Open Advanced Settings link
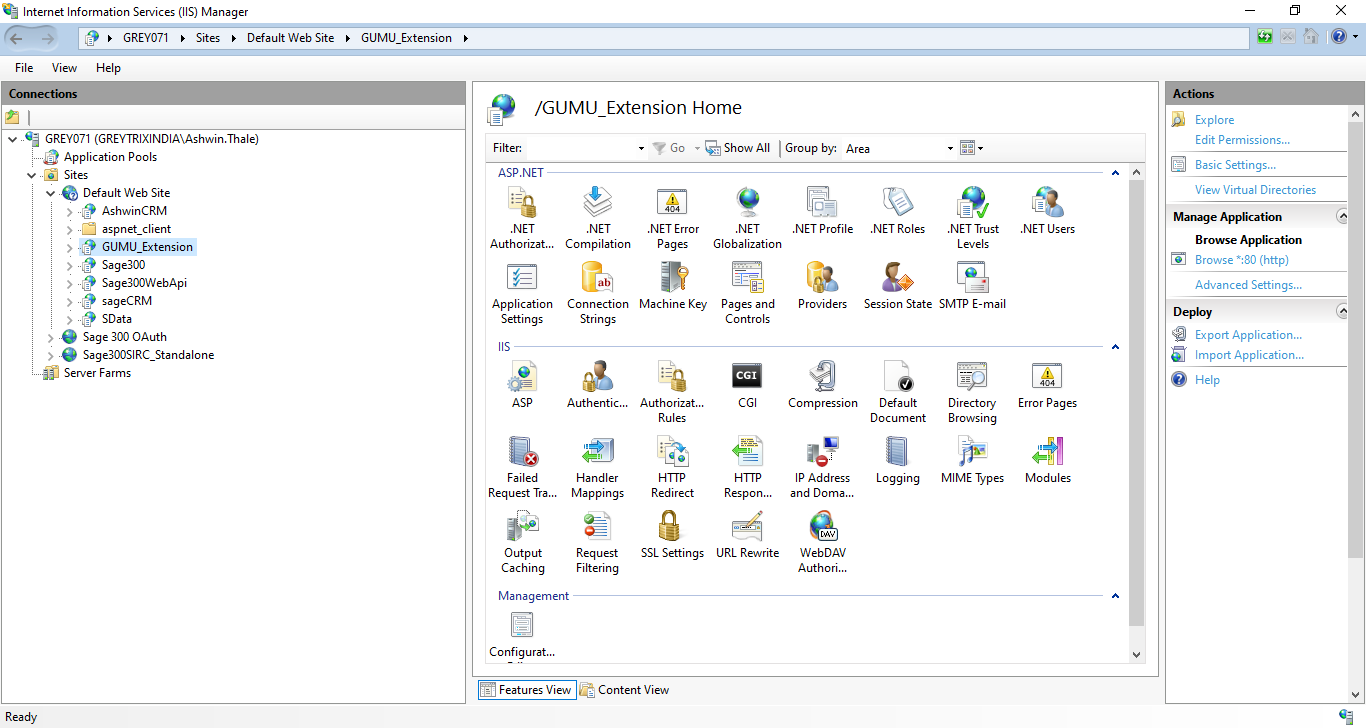 1248,285
